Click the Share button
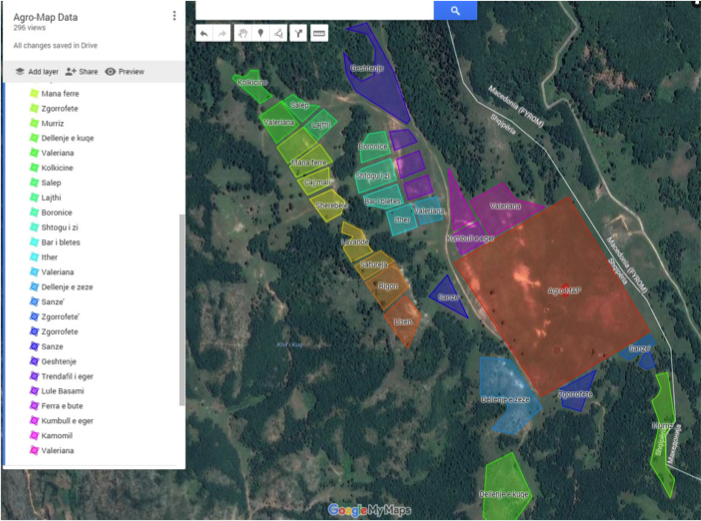Viewport: 701px width, 521px height. click(81, 72)
